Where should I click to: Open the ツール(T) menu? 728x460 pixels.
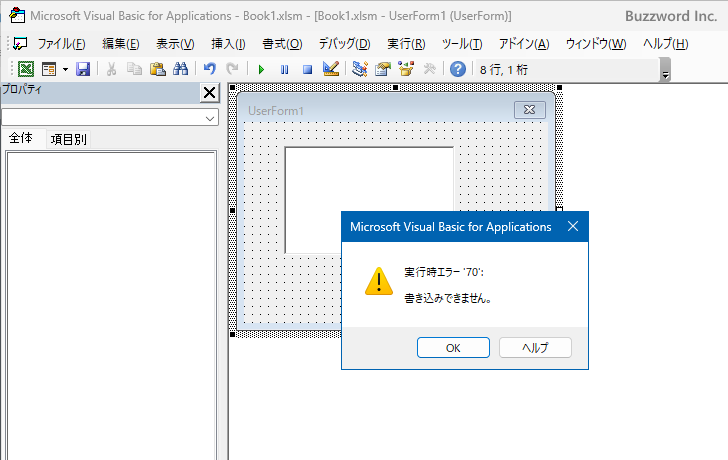(462, 44)
